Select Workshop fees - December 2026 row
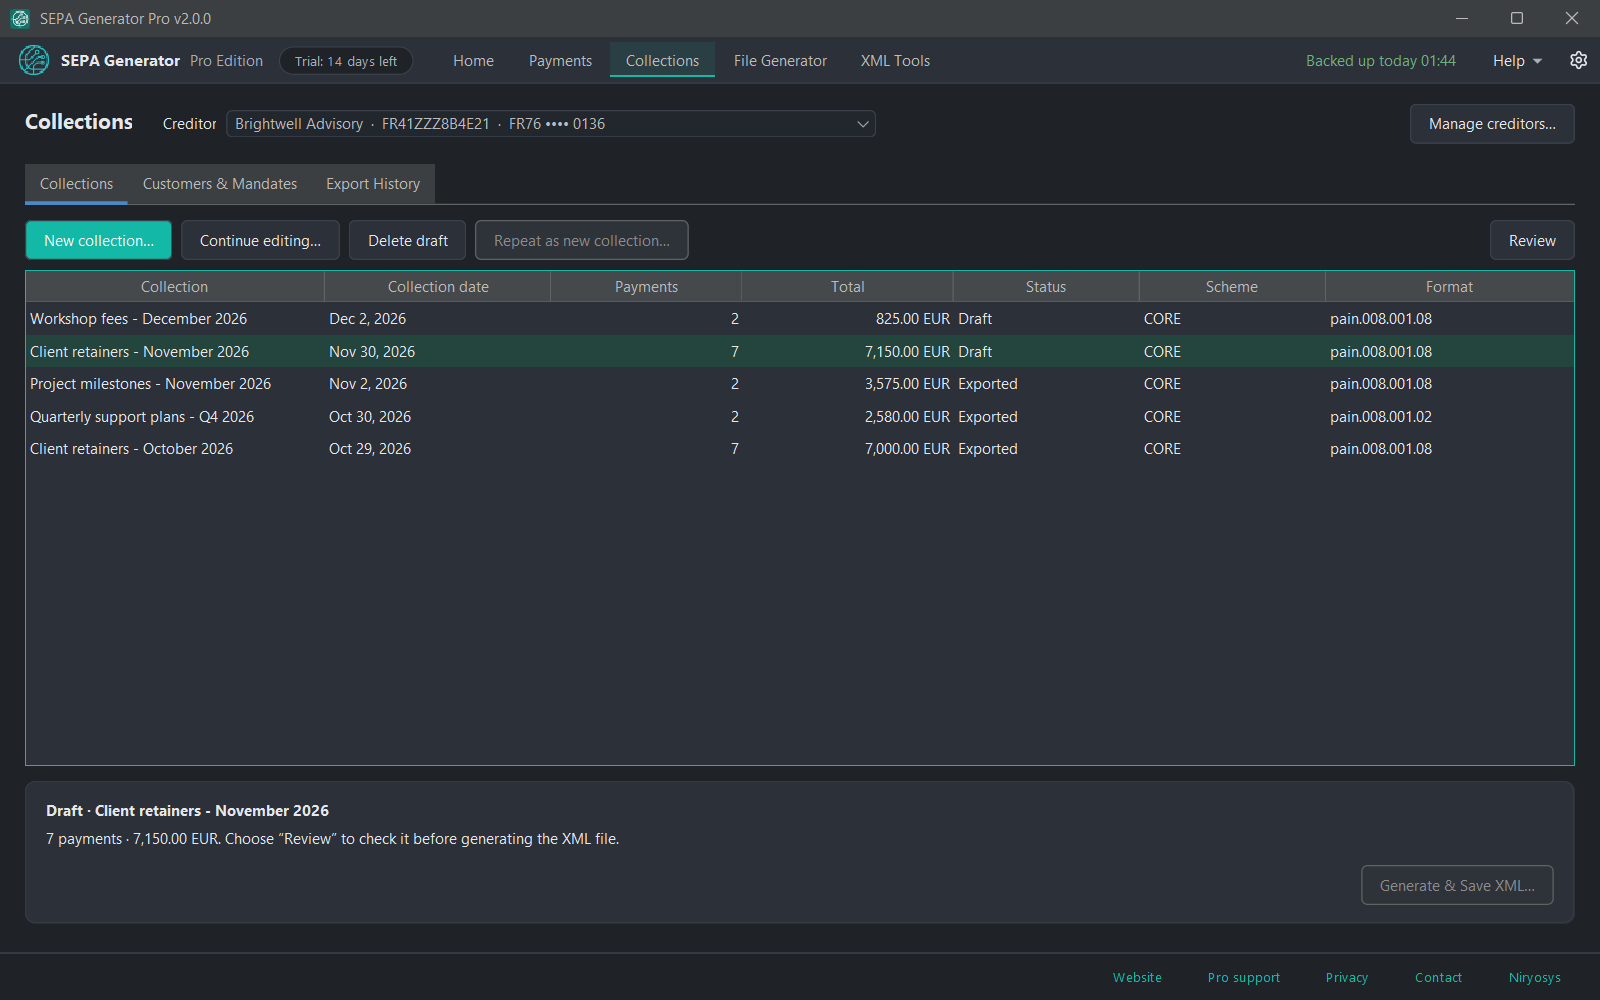 [800, 319]
